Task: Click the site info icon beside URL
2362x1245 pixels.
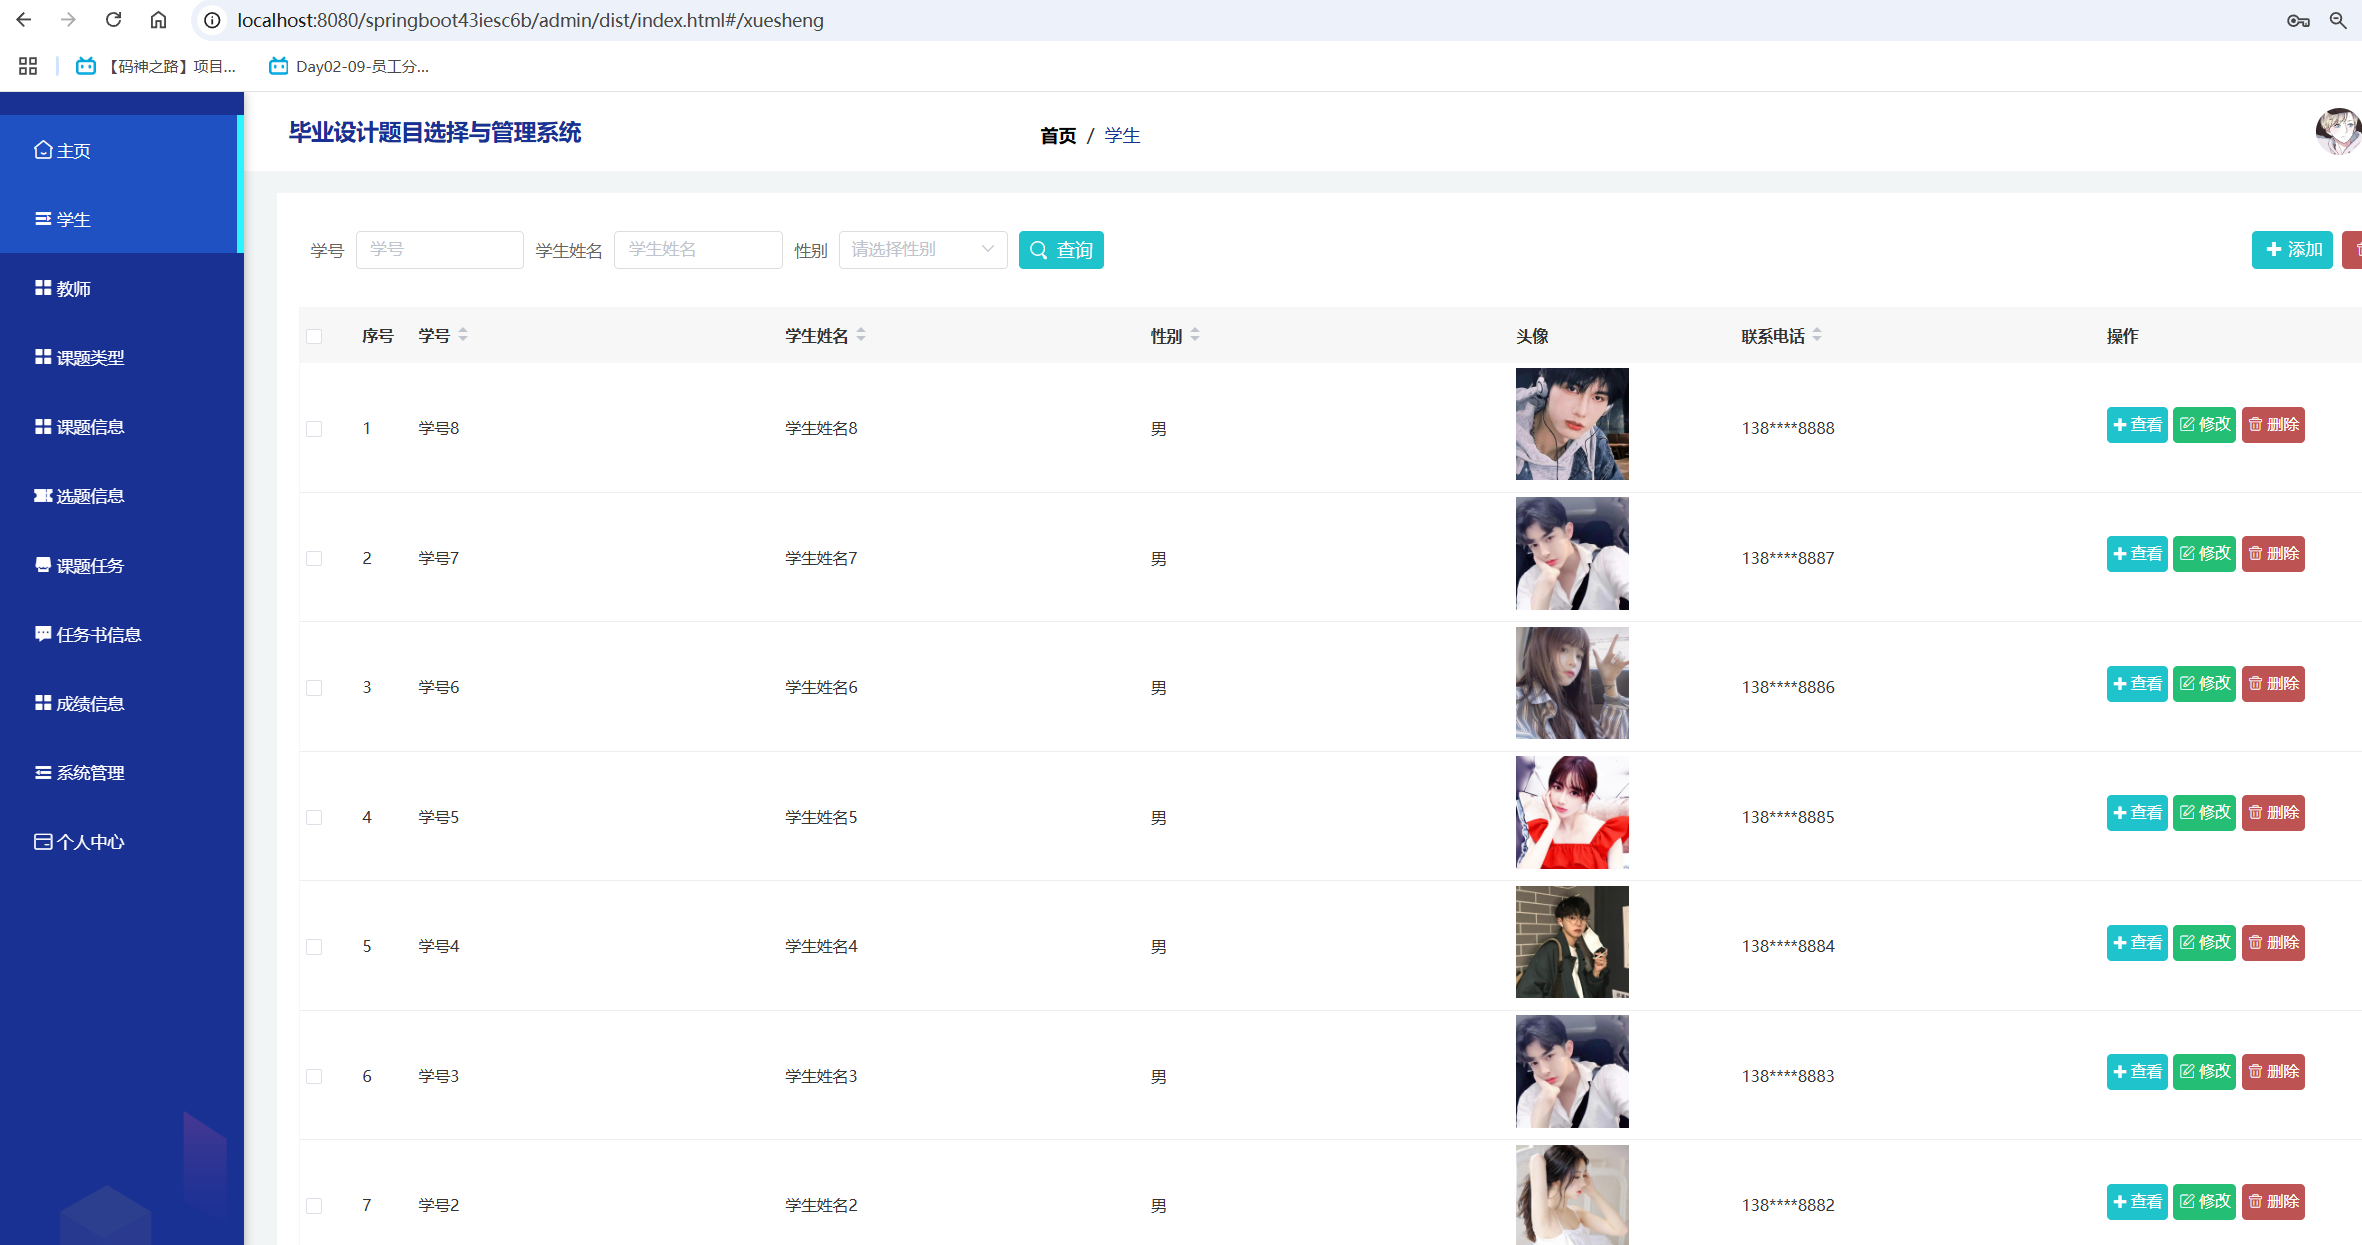Action: (x=212, y=20)
